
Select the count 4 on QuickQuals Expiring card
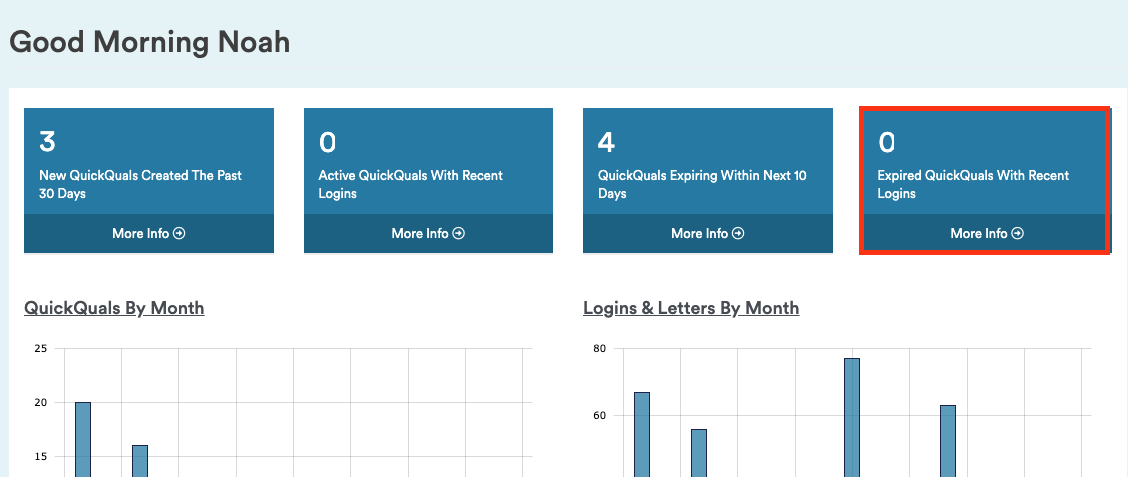pyautogui.click(x=606, y=142)
